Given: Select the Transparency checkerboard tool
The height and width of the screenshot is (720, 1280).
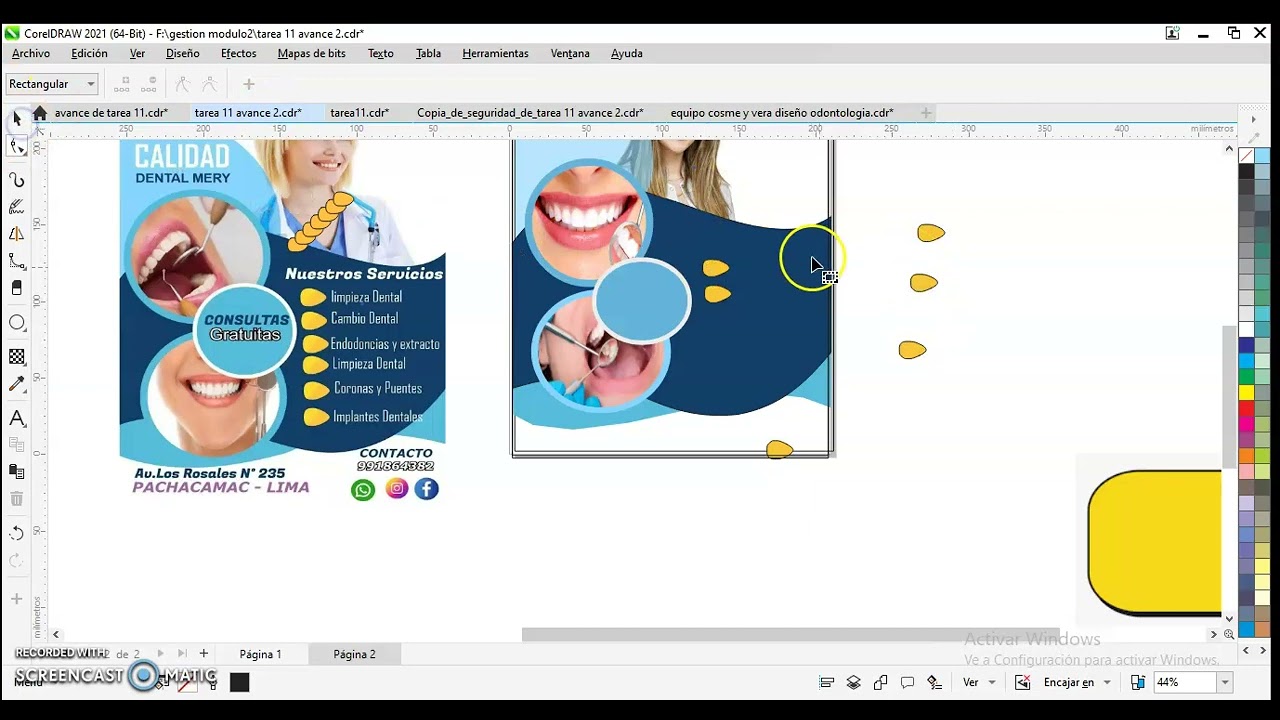Looking at the screenshot, I should [16, 356].
